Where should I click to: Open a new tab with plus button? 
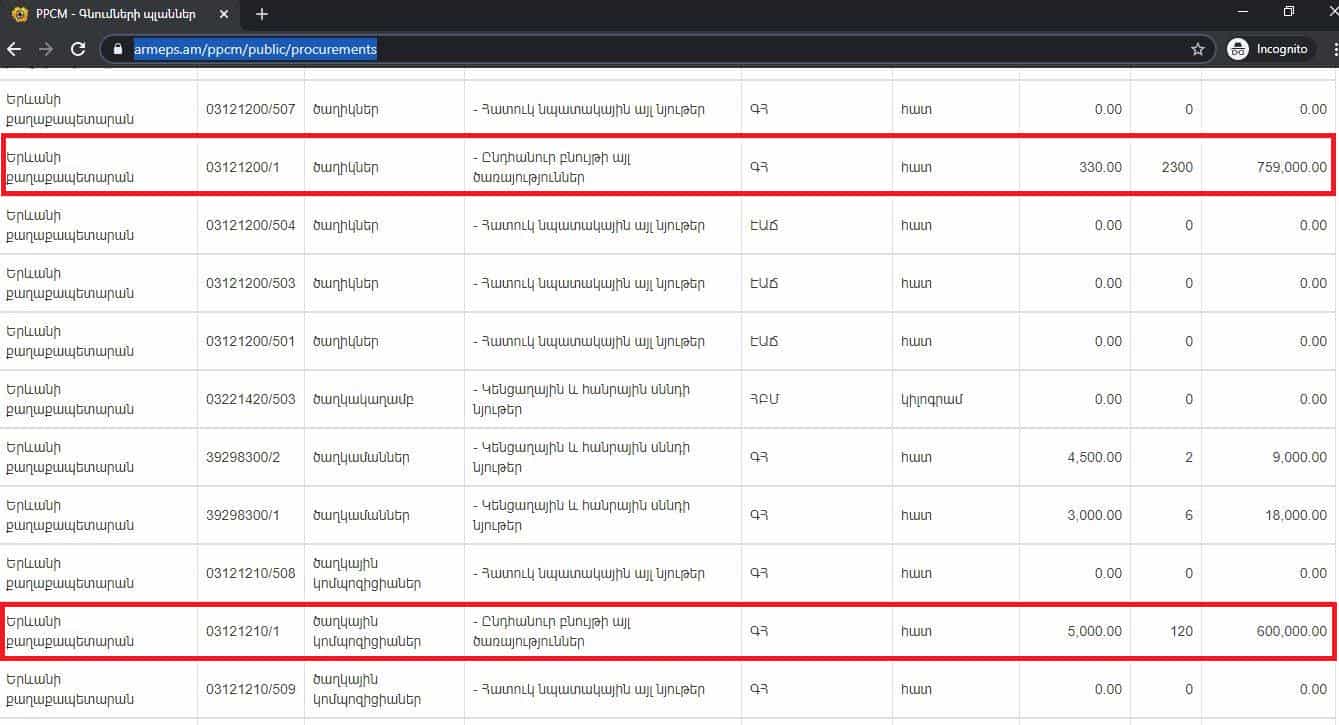(262, 14)
